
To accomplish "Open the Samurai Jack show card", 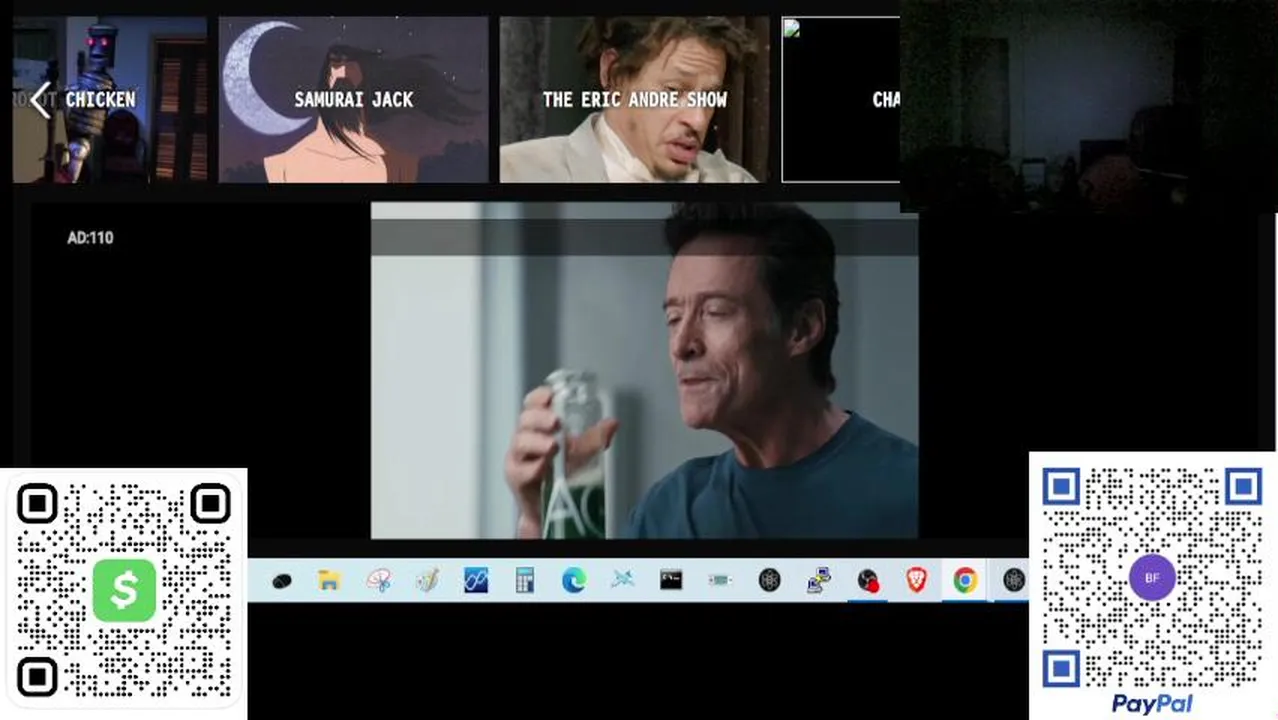I will 353,99.
